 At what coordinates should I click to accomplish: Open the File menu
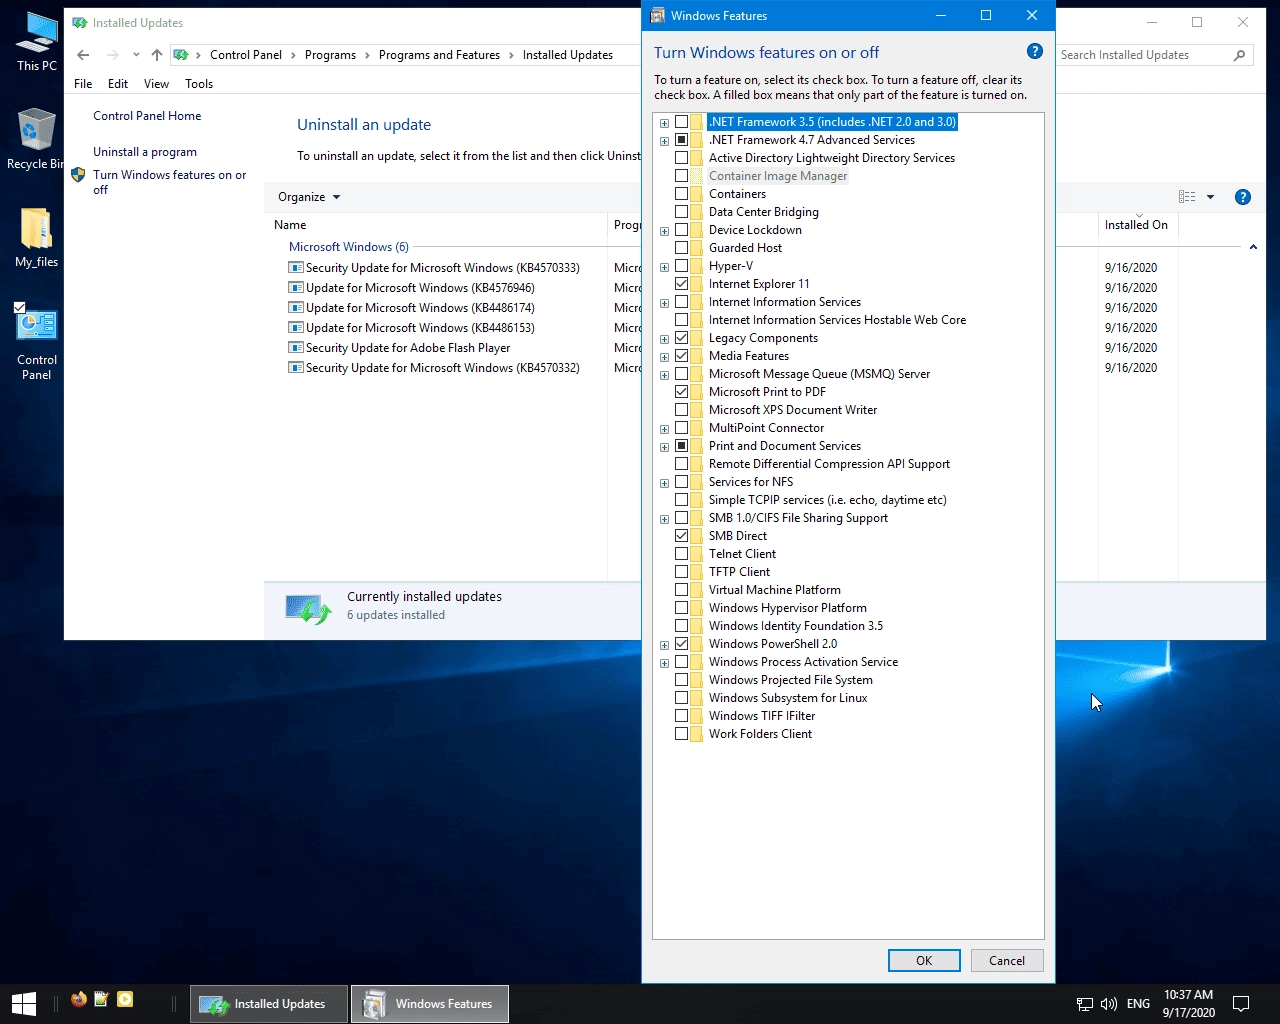click(x=83, y=84)
